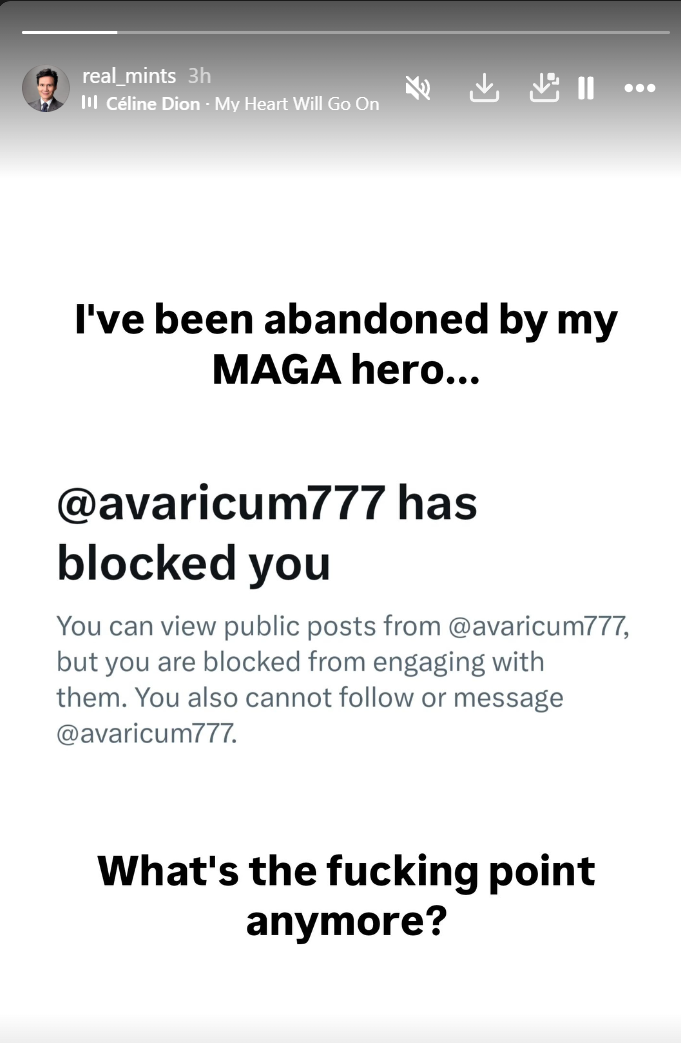681x1043 pixels.
Task: Click the final @avaricum777. at paragraph end
Action: tap(147, 733)
